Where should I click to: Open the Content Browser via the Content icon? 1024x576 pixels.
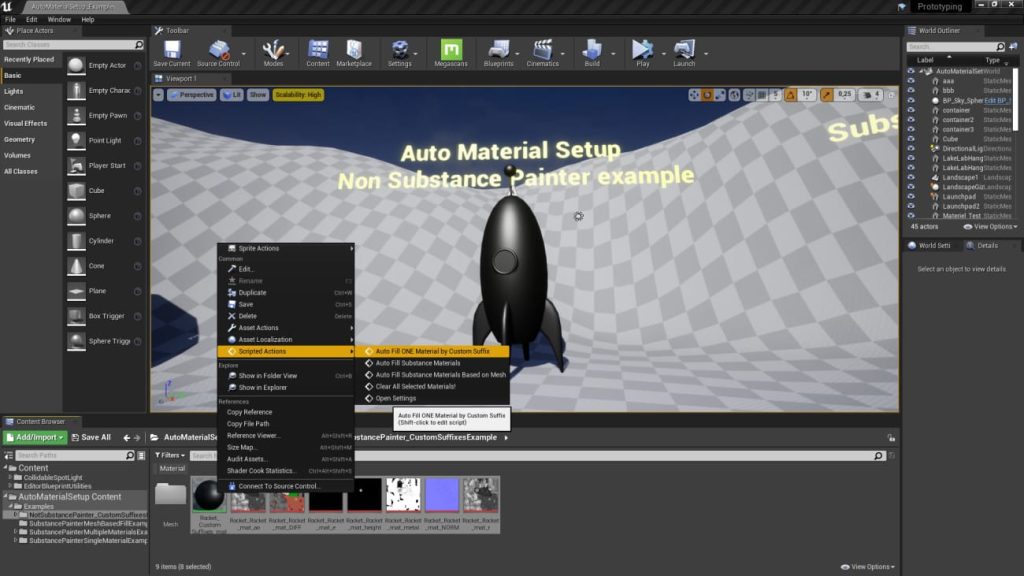point(316,48)
